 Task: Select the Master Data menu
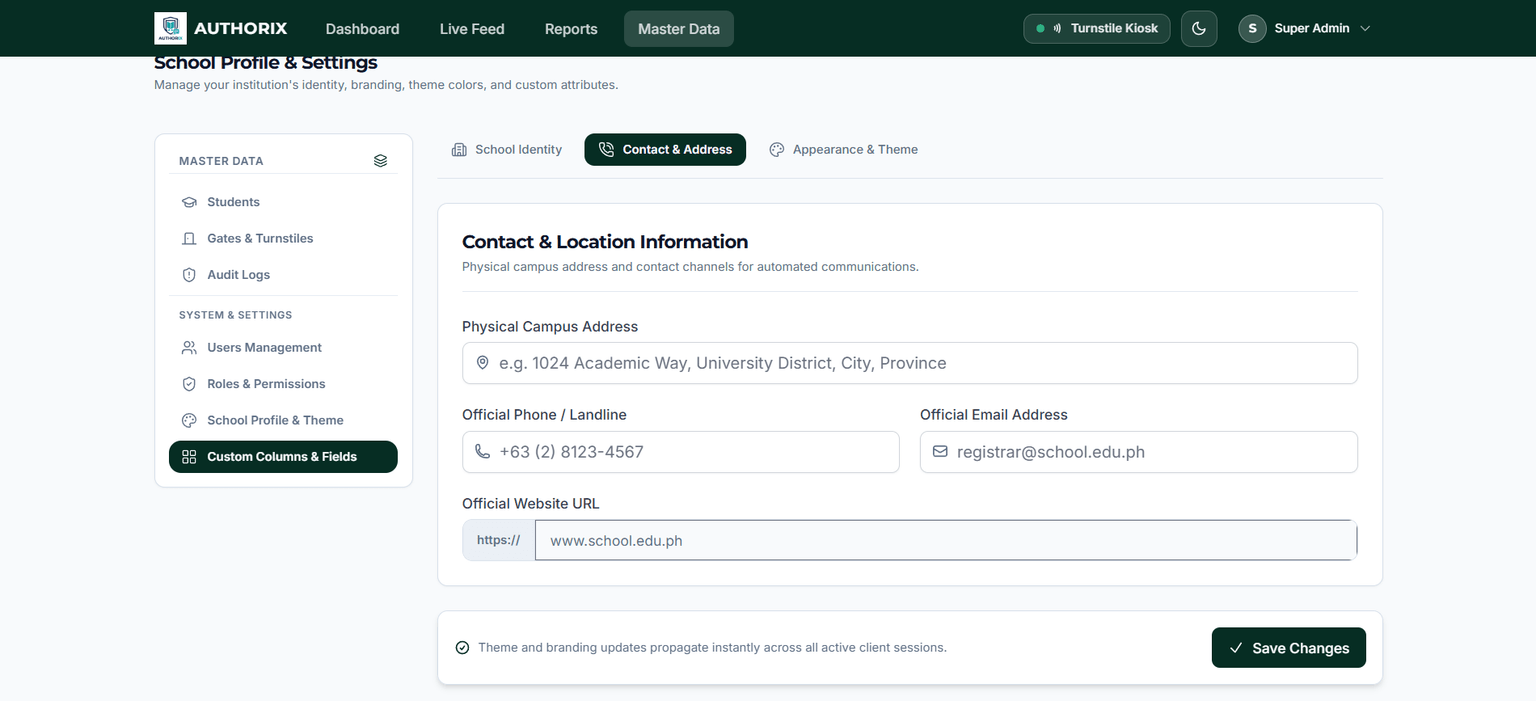pyautogui.click(x=679, y=29)
